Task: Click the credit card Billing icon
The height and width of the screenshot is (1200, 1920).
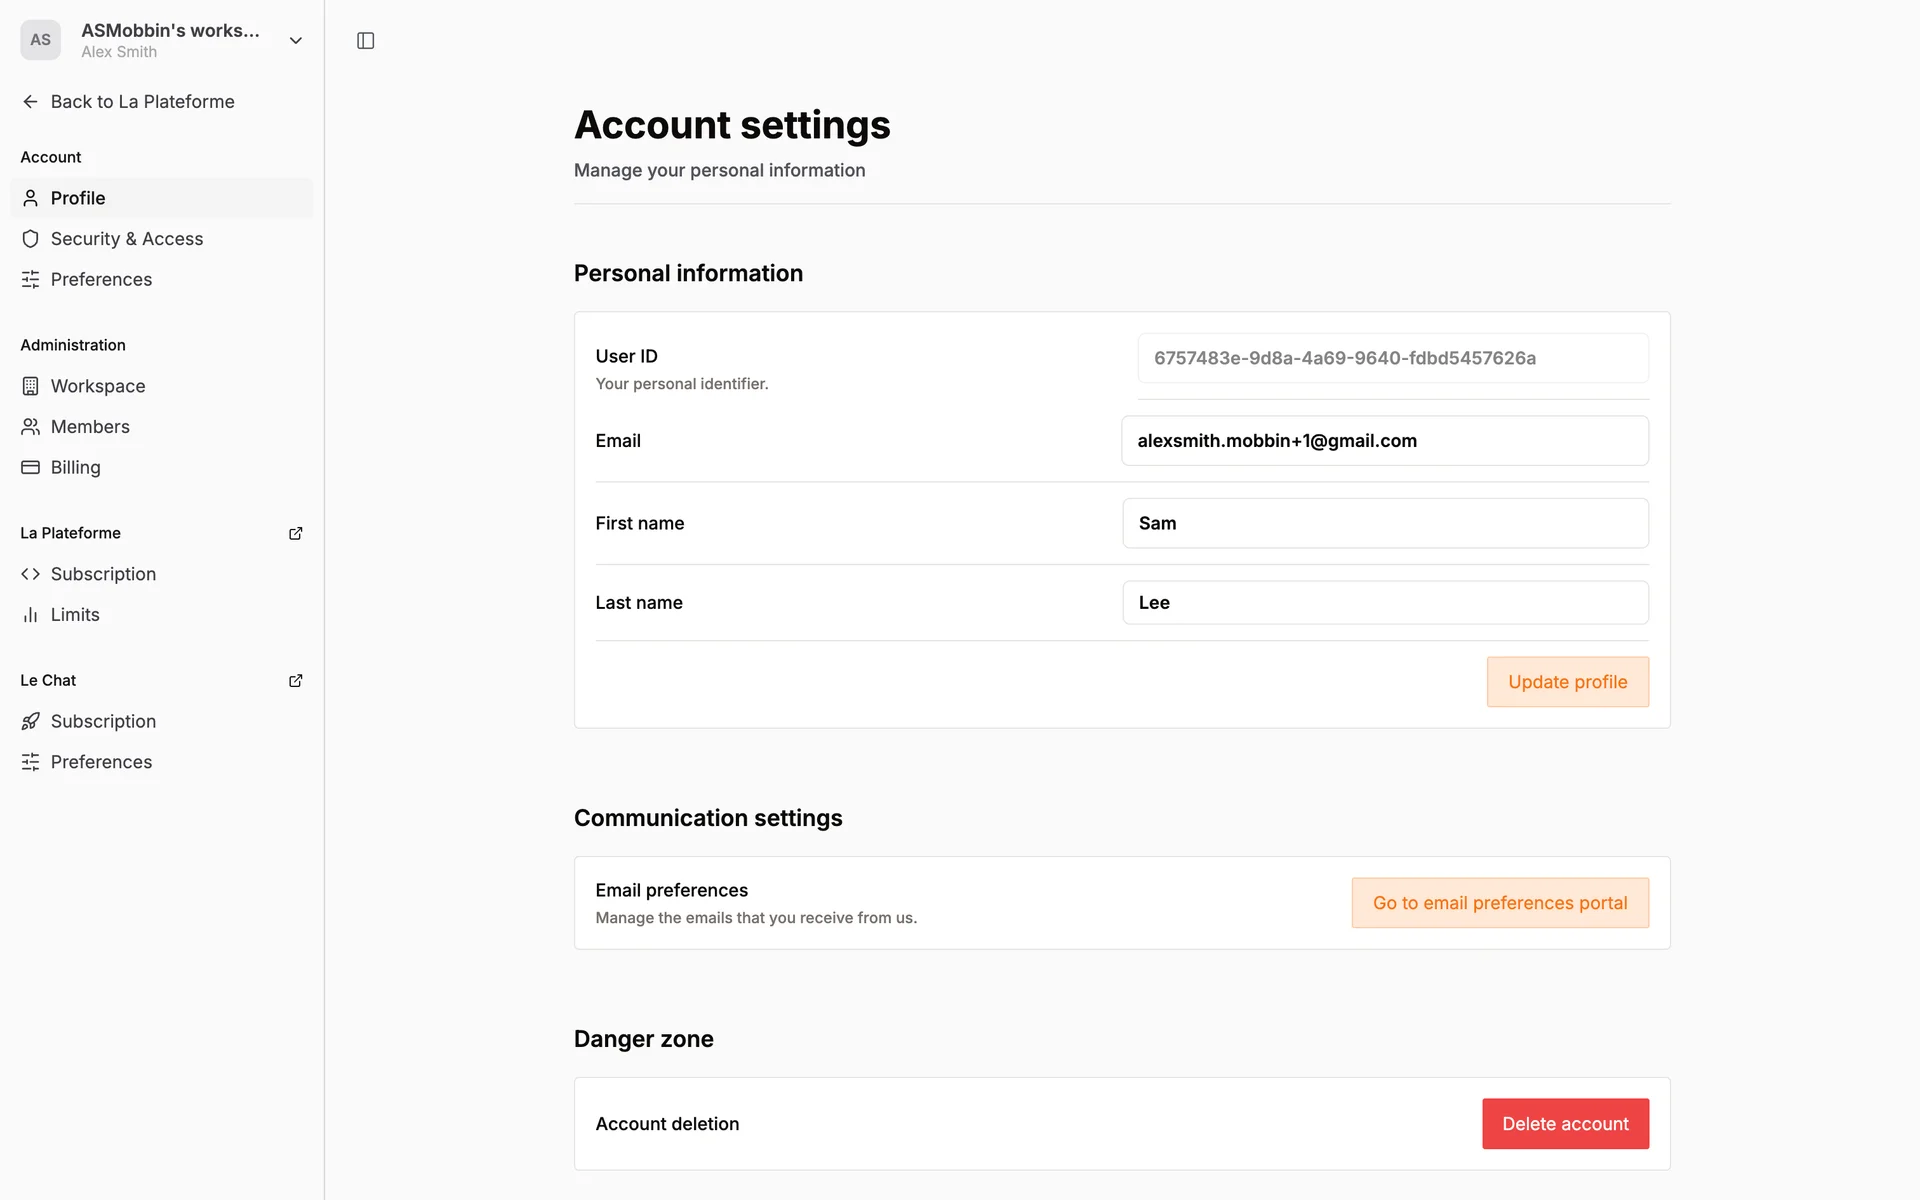Action: point(30,468)
